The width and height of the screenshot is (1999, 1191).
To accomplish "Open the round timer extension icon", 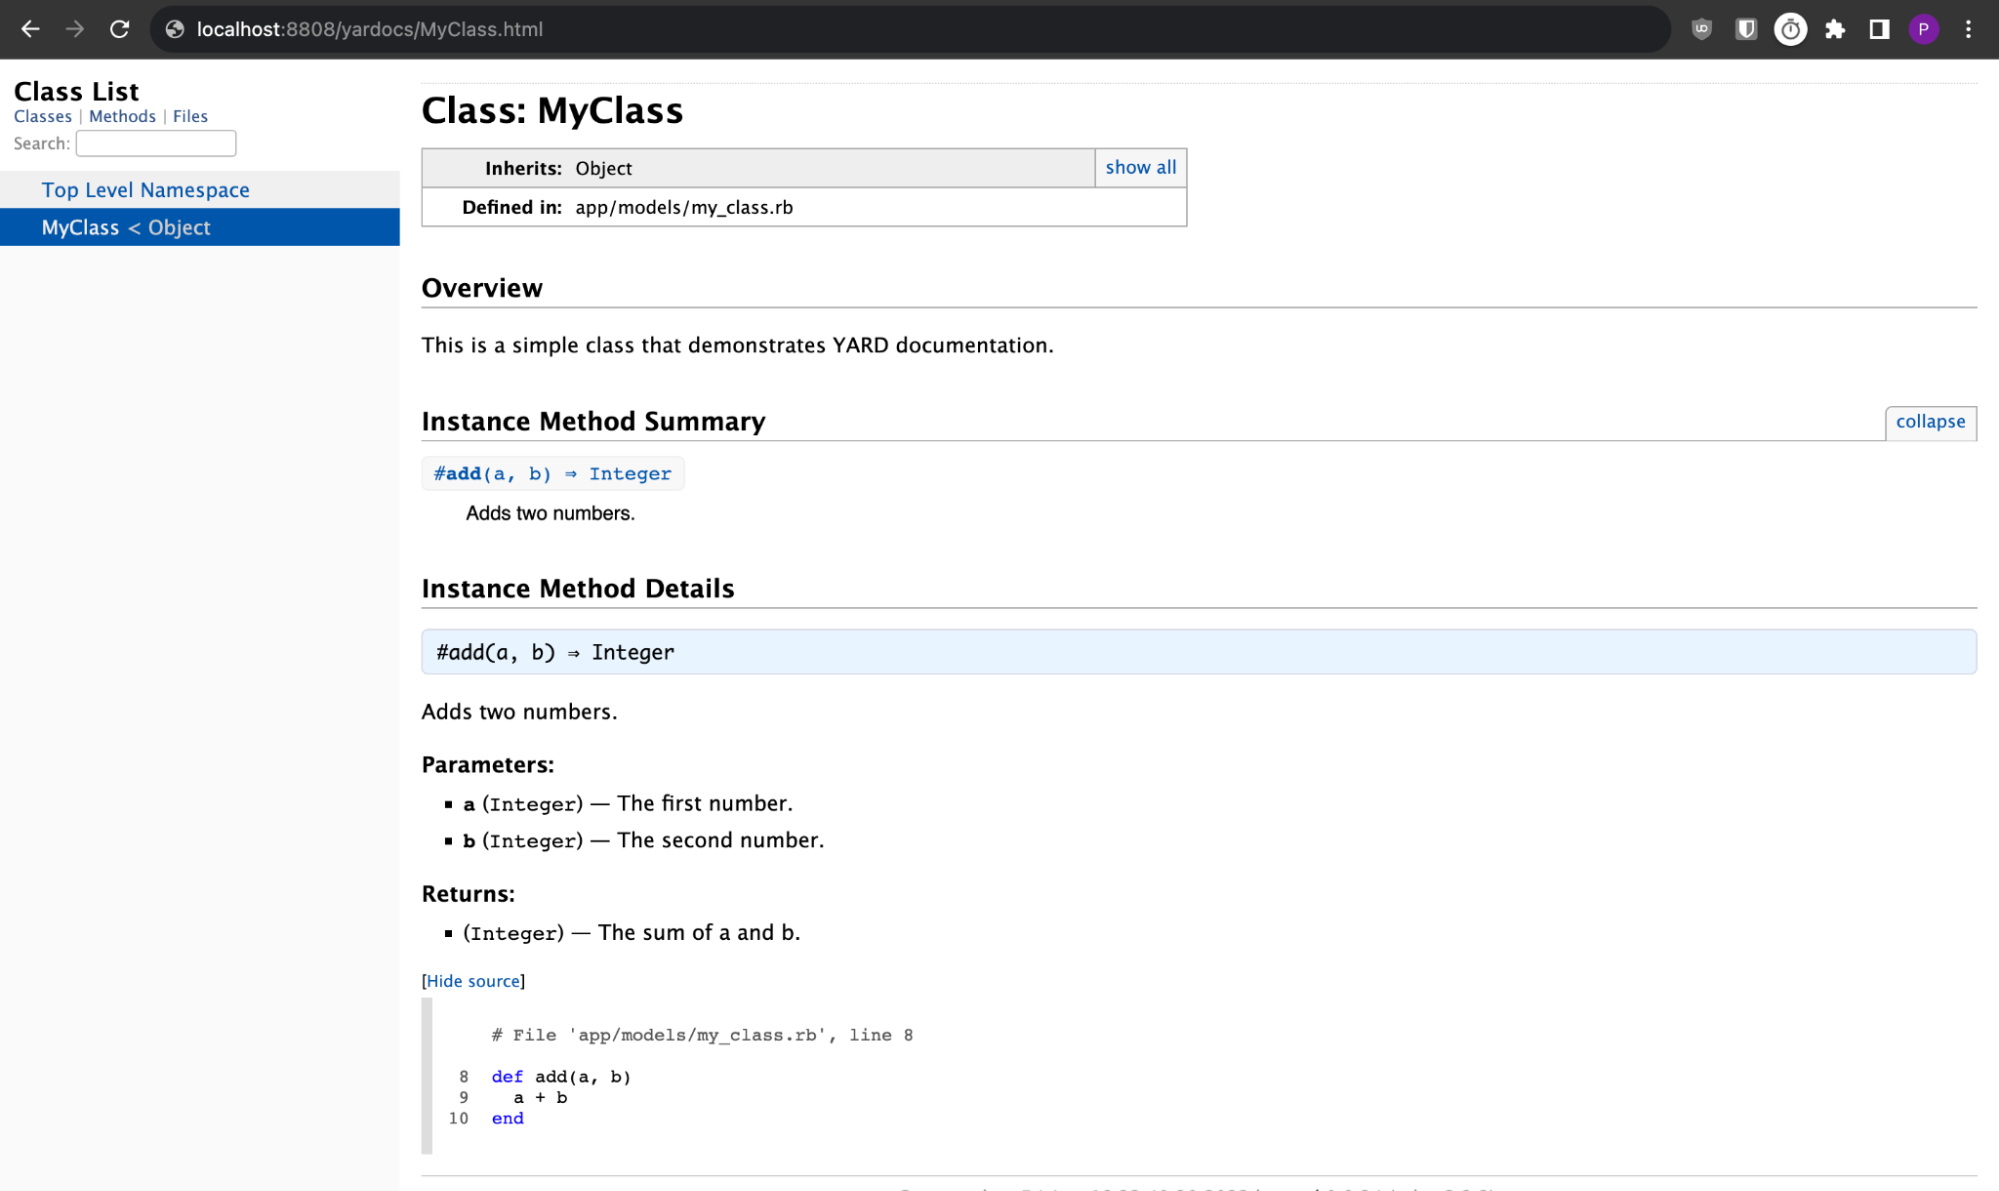I will point(1790,29).
